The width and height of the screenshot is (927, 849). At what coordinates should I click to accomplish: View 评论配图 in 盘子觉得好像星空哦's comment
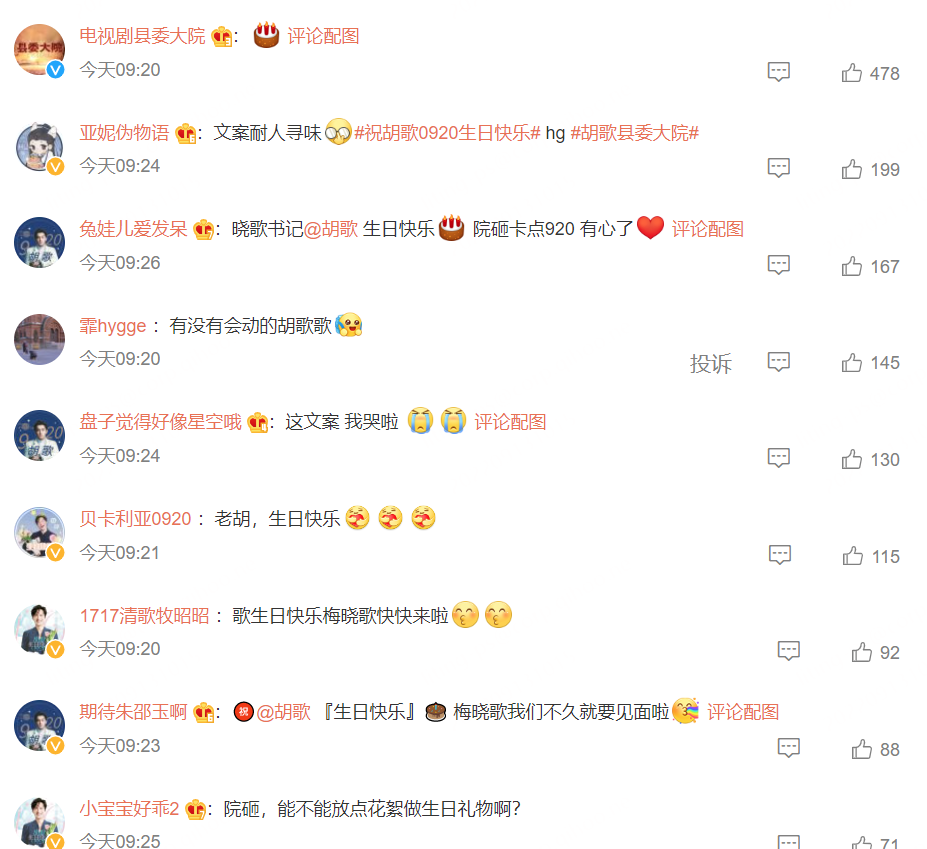coord(510,422)
